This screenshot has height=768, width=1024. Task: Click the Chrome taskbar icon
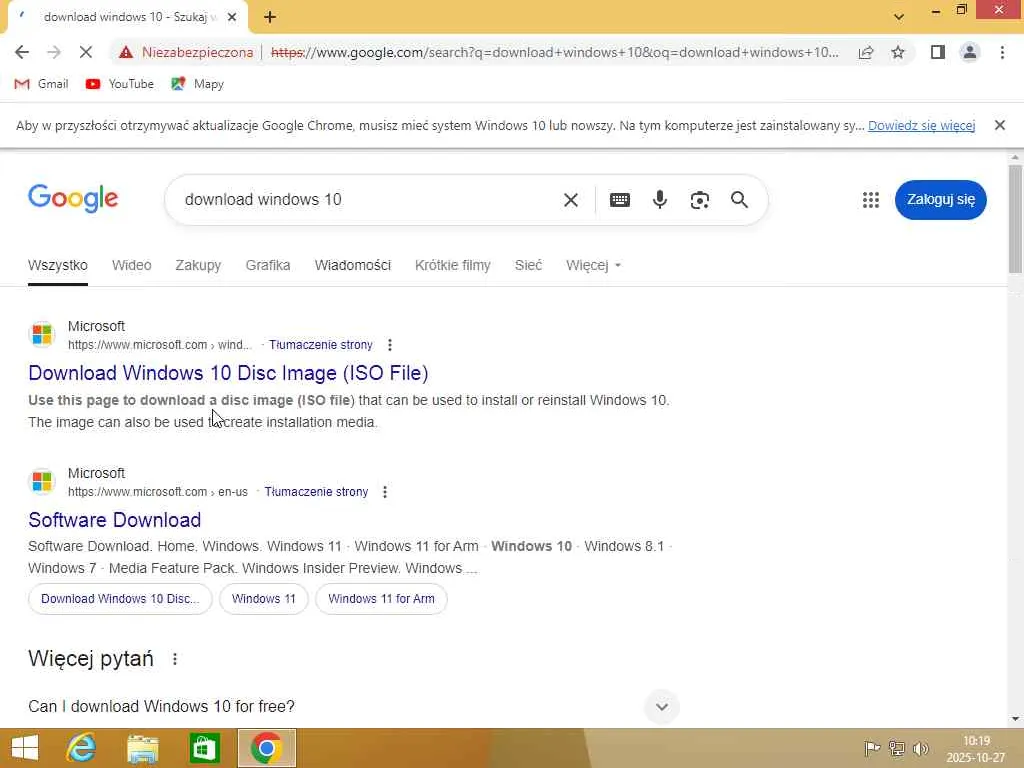(266, 748)
